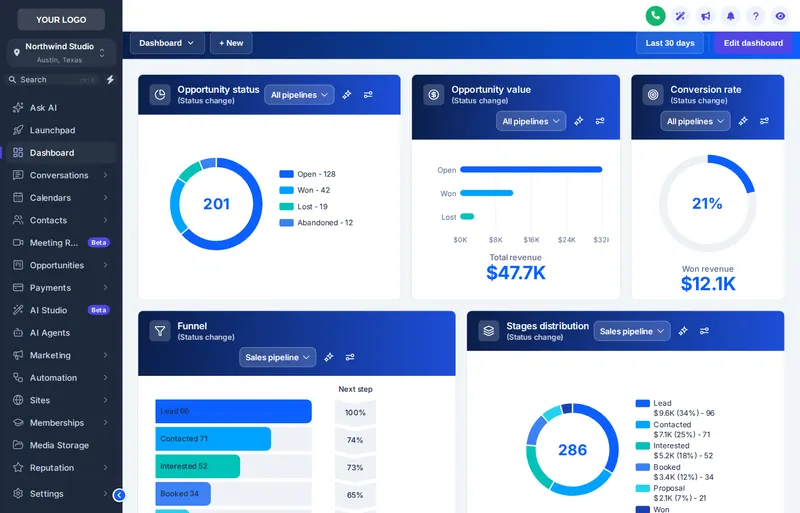Open All pipelines dropdown on Opportunity status

pos(299,94)
